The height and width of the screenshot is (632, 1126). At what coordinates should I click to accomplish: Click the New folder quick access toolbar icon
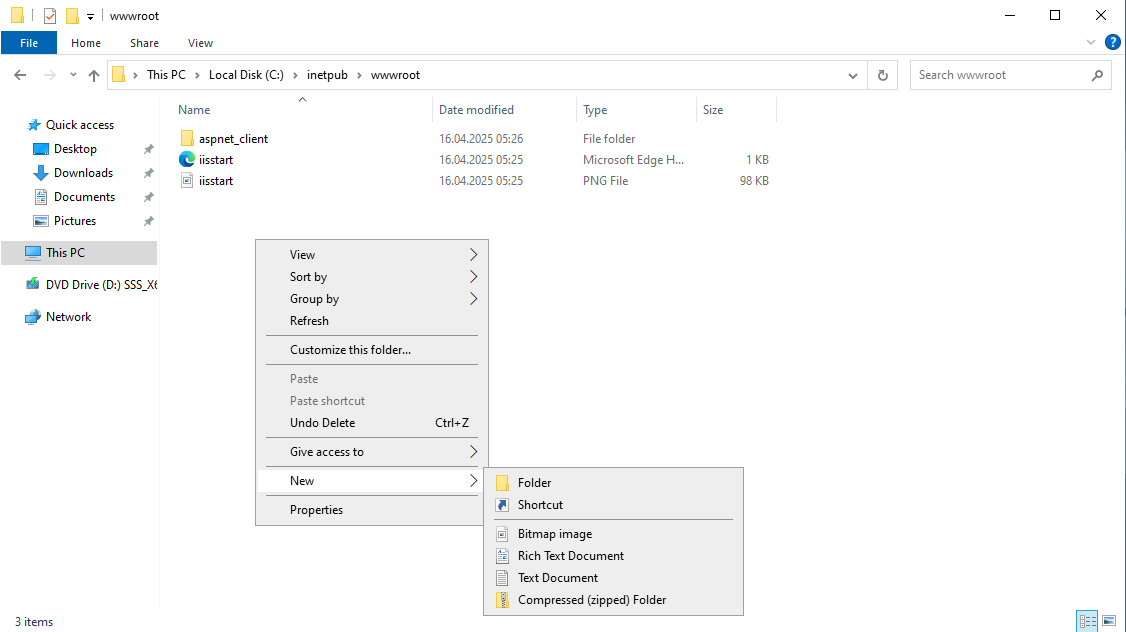click(72, 15)
